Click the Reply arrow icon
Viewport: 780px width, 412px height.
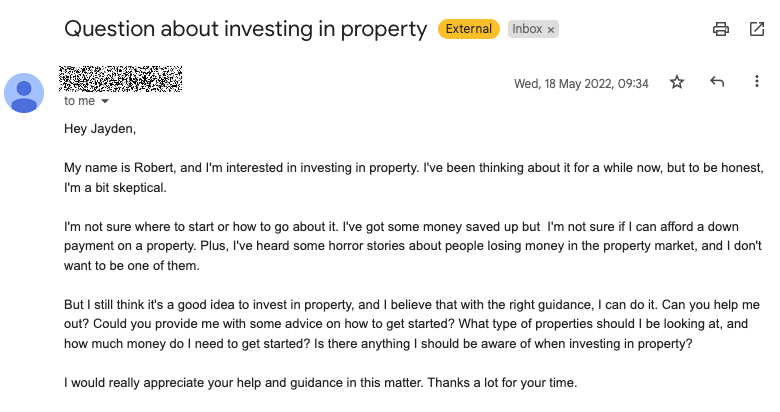click(x=717, y=82)
